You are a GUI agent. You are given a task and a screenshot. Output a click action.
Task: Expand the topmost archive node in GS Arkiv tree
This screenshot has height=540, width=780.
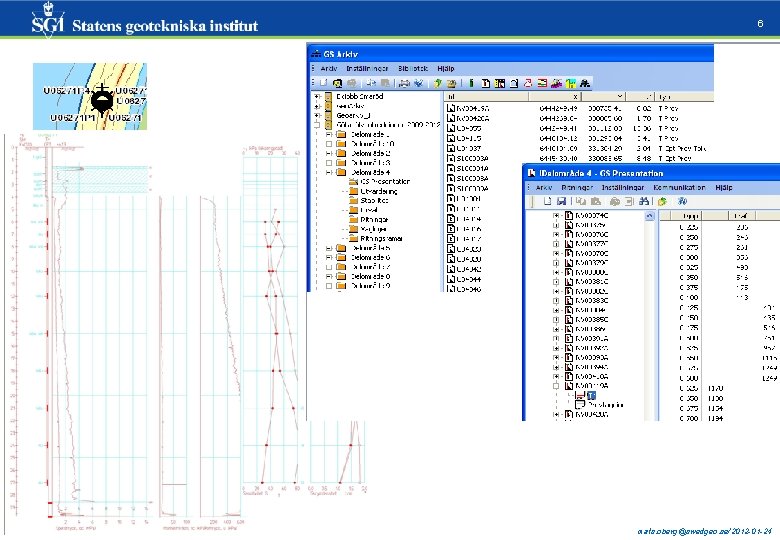tap(317, 96)
